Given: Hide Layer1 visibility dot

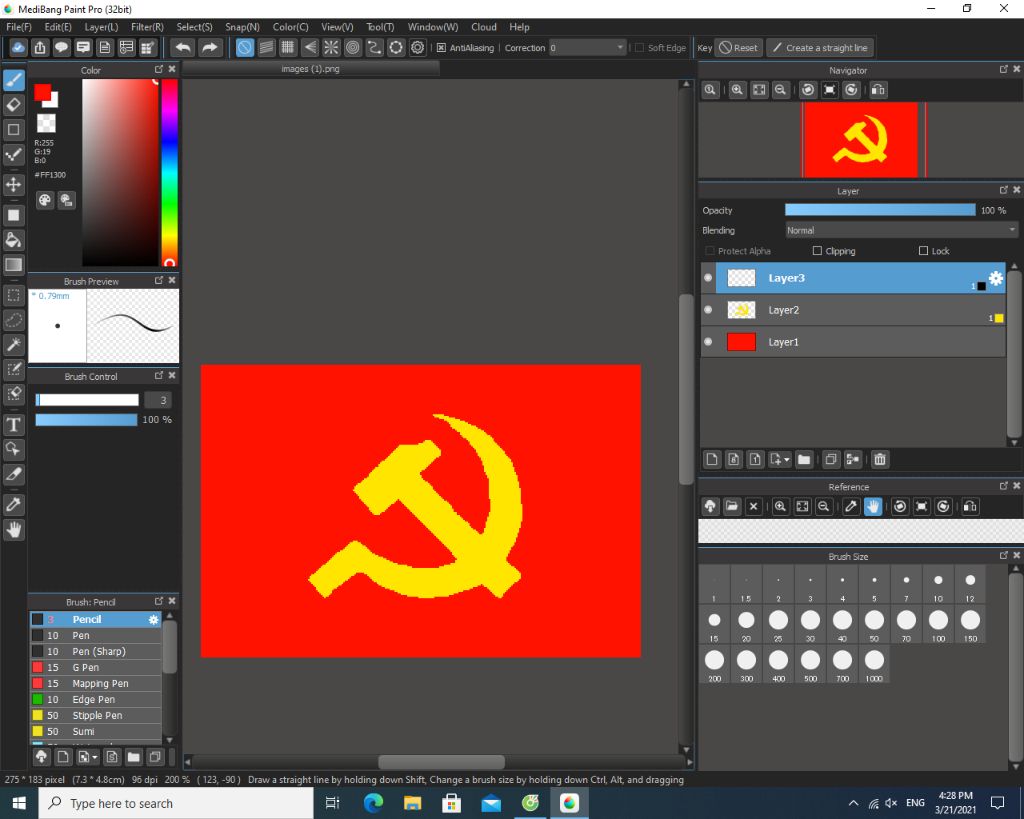Looking at the screenshot, I should 708,342.
